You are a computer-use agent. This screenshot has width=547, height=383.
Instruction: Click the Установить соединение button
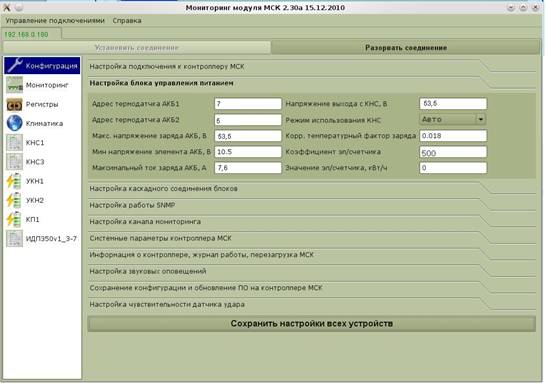pos(137,47)
